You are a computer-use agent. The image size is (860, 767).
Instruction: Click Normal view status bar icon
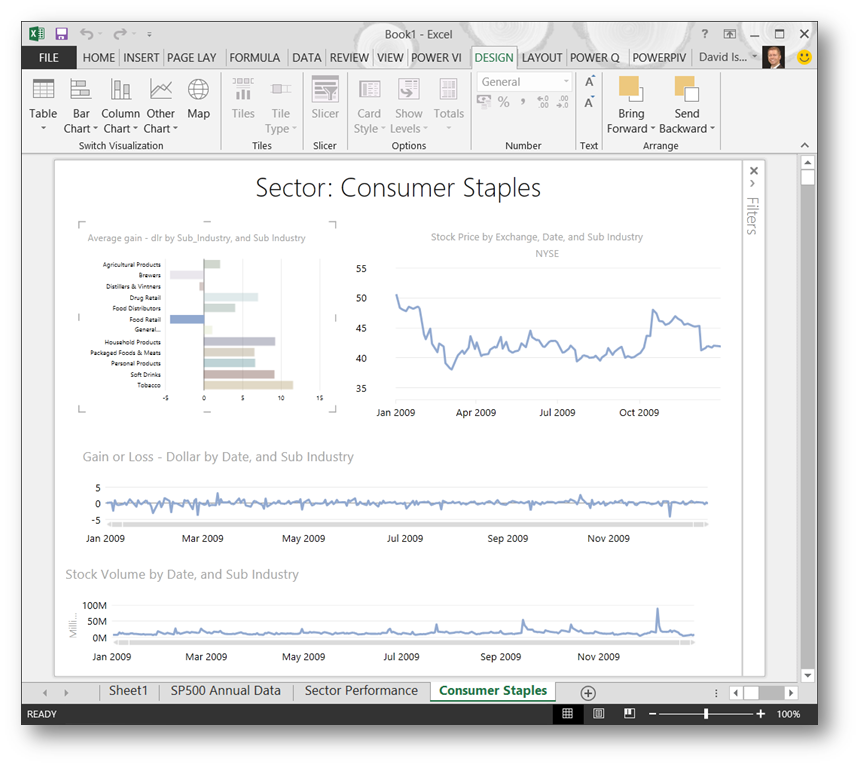click(x=568, y=713)
